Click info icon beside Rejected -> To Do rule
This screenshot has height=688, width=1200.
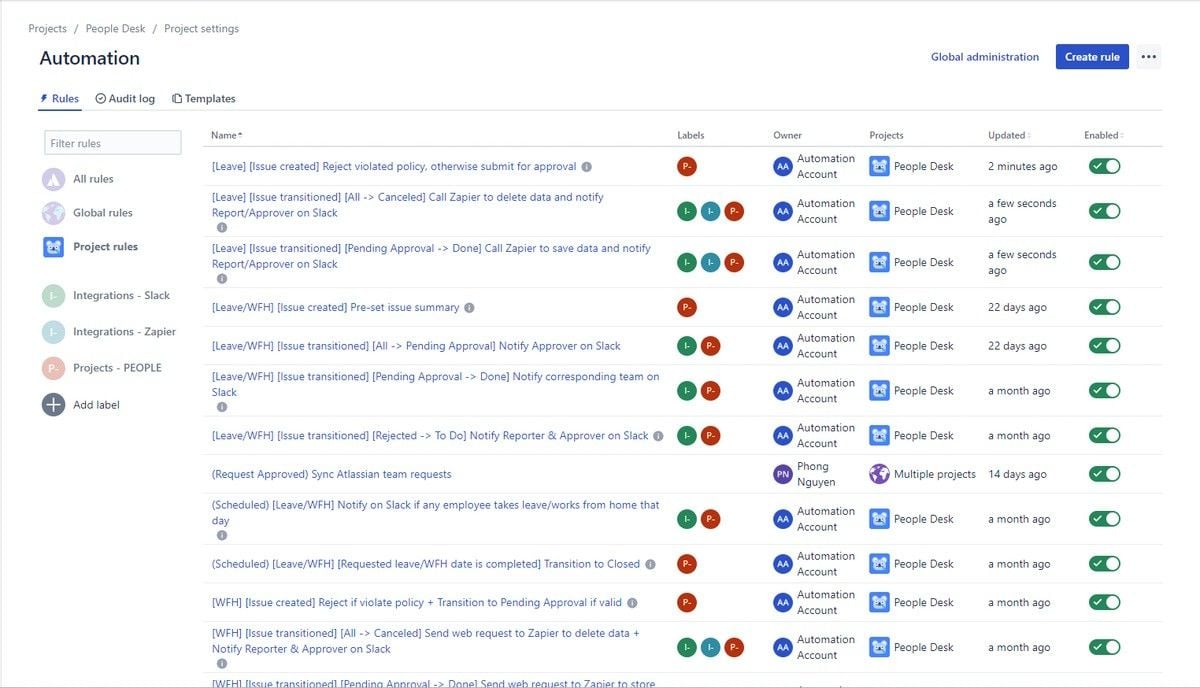pos(658,436)
